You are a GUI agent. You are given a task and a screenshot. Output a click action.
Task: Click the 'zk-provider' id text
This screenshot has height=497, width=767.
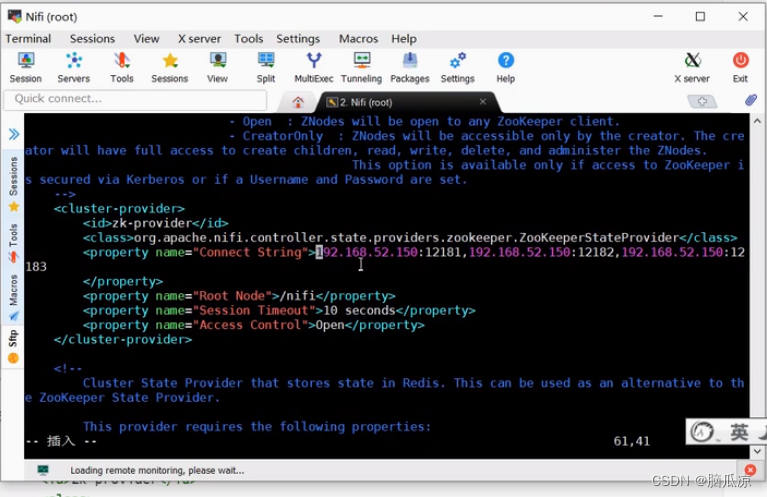pos(152,223)
